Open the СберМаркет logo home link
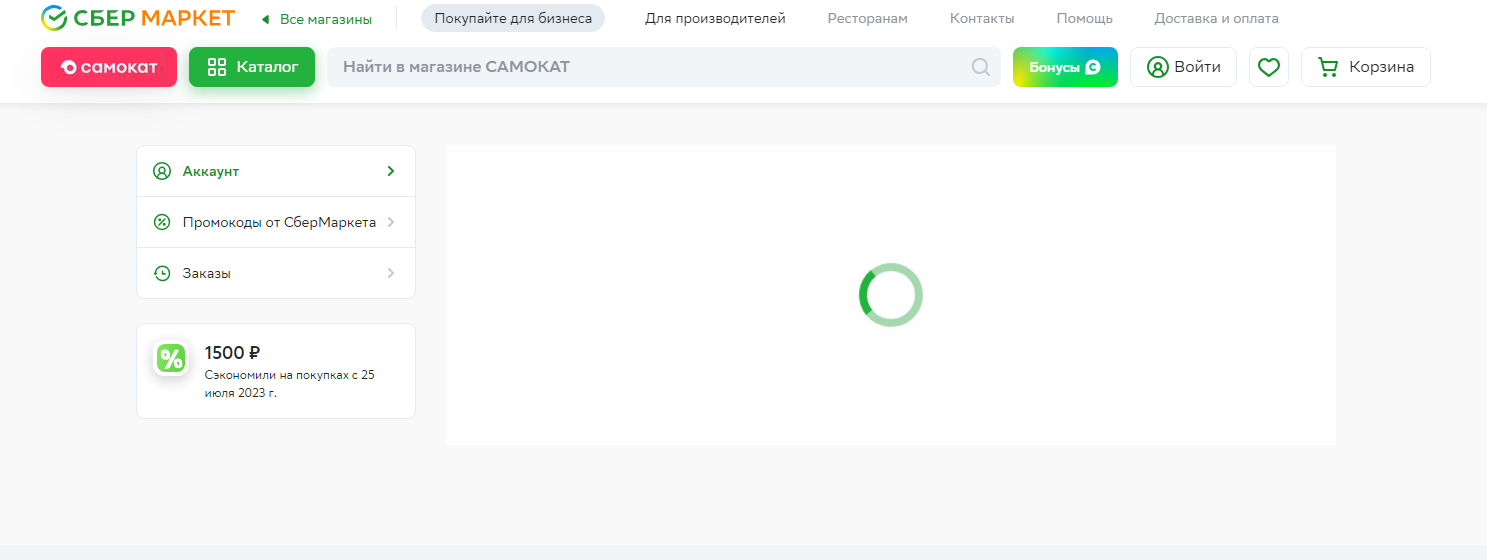 click(138, 18)
